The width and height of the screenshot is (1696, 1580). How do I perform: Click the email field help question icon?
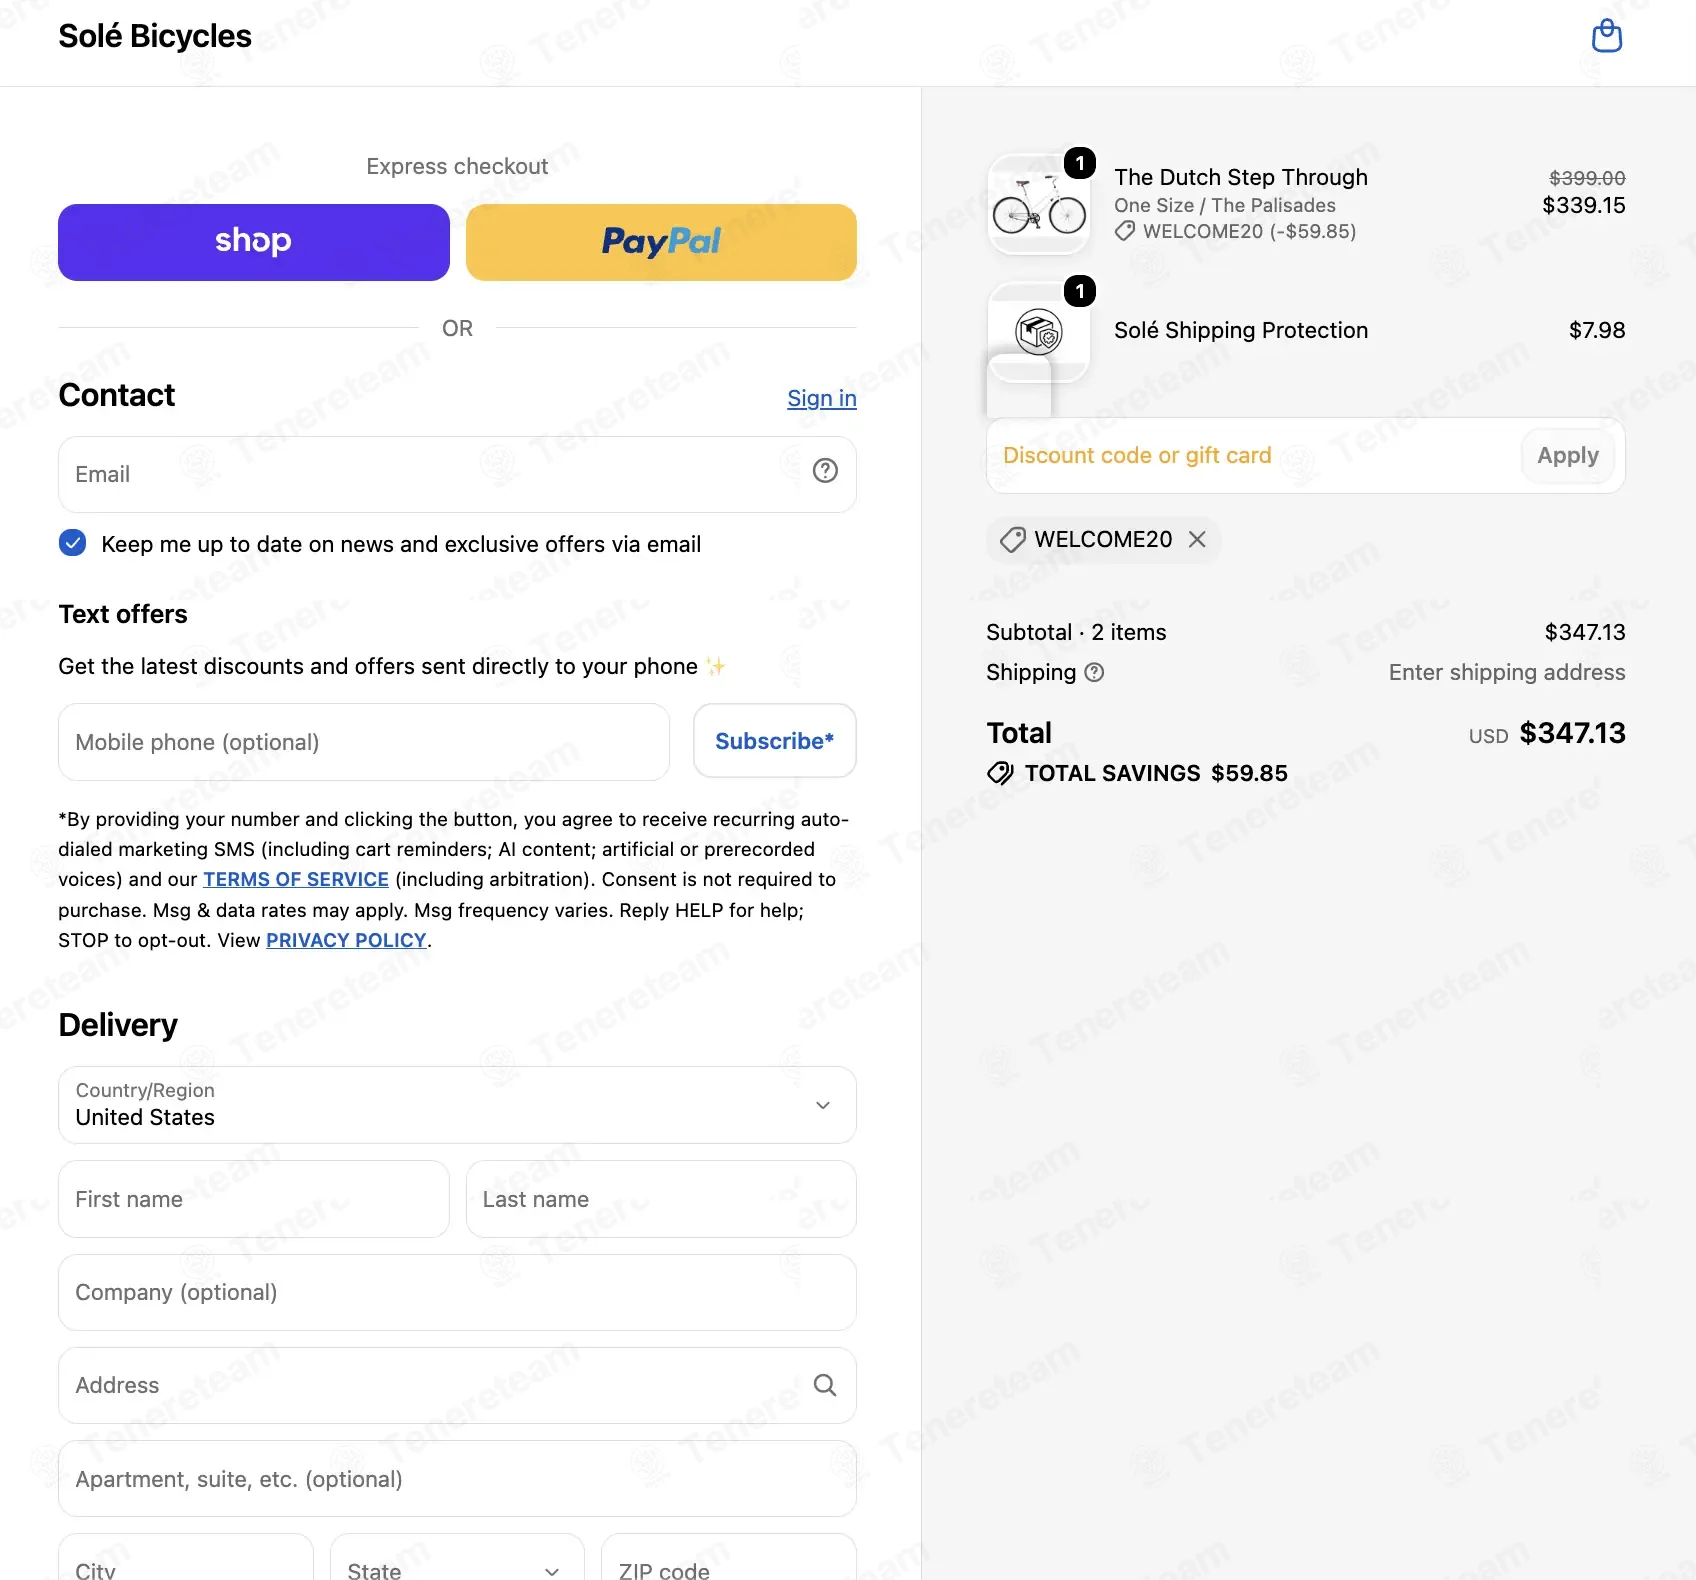click(x=825, y=471)
